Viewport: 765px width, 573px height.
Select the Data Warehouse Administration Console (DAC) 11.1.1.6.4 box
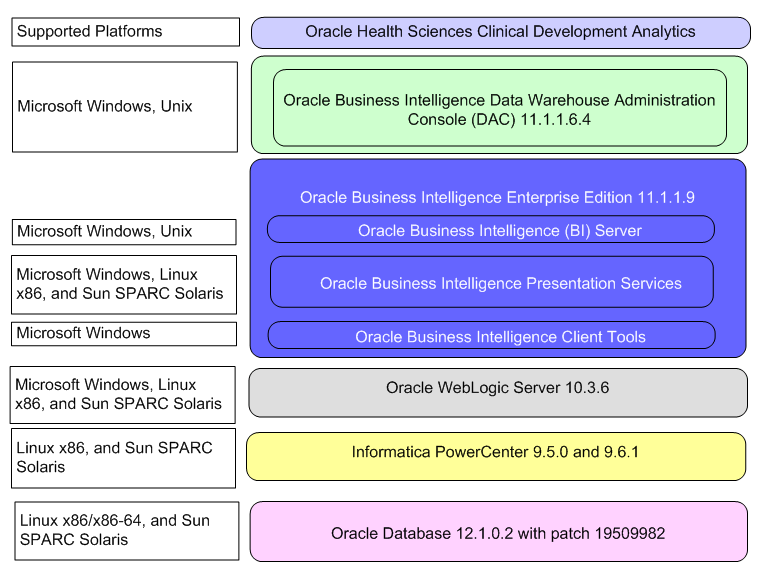pos(500,108)
